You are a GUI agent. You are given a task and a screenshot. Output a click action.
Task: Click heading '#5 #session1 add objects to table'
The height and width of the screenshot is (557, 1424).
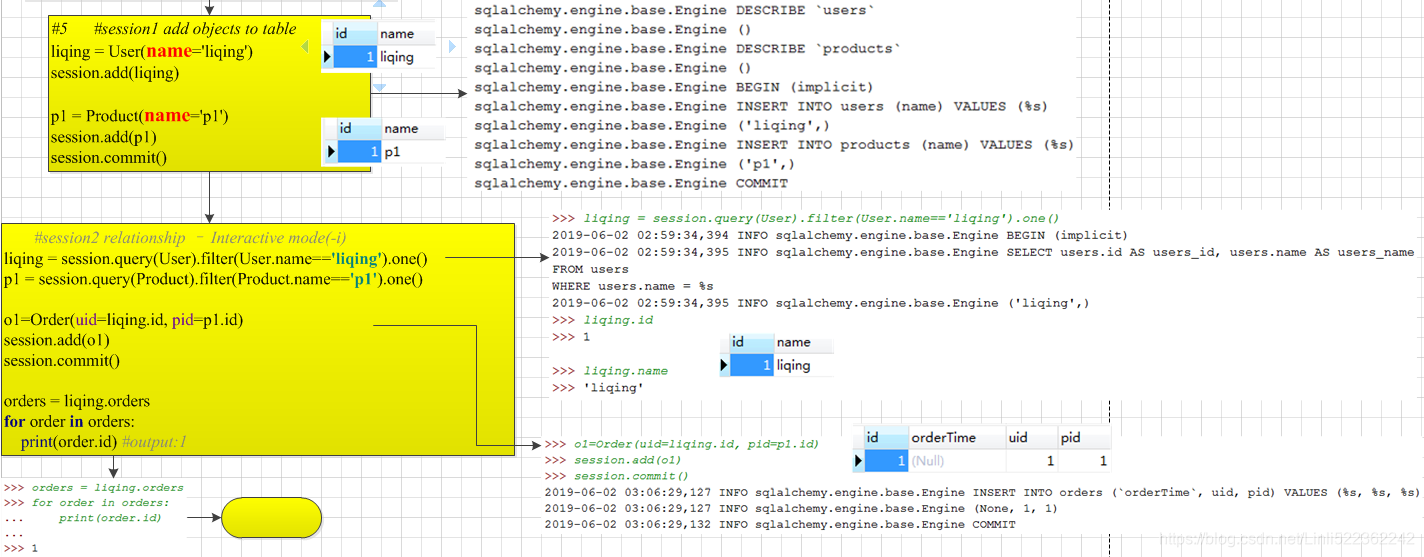(x=174, y=29)
